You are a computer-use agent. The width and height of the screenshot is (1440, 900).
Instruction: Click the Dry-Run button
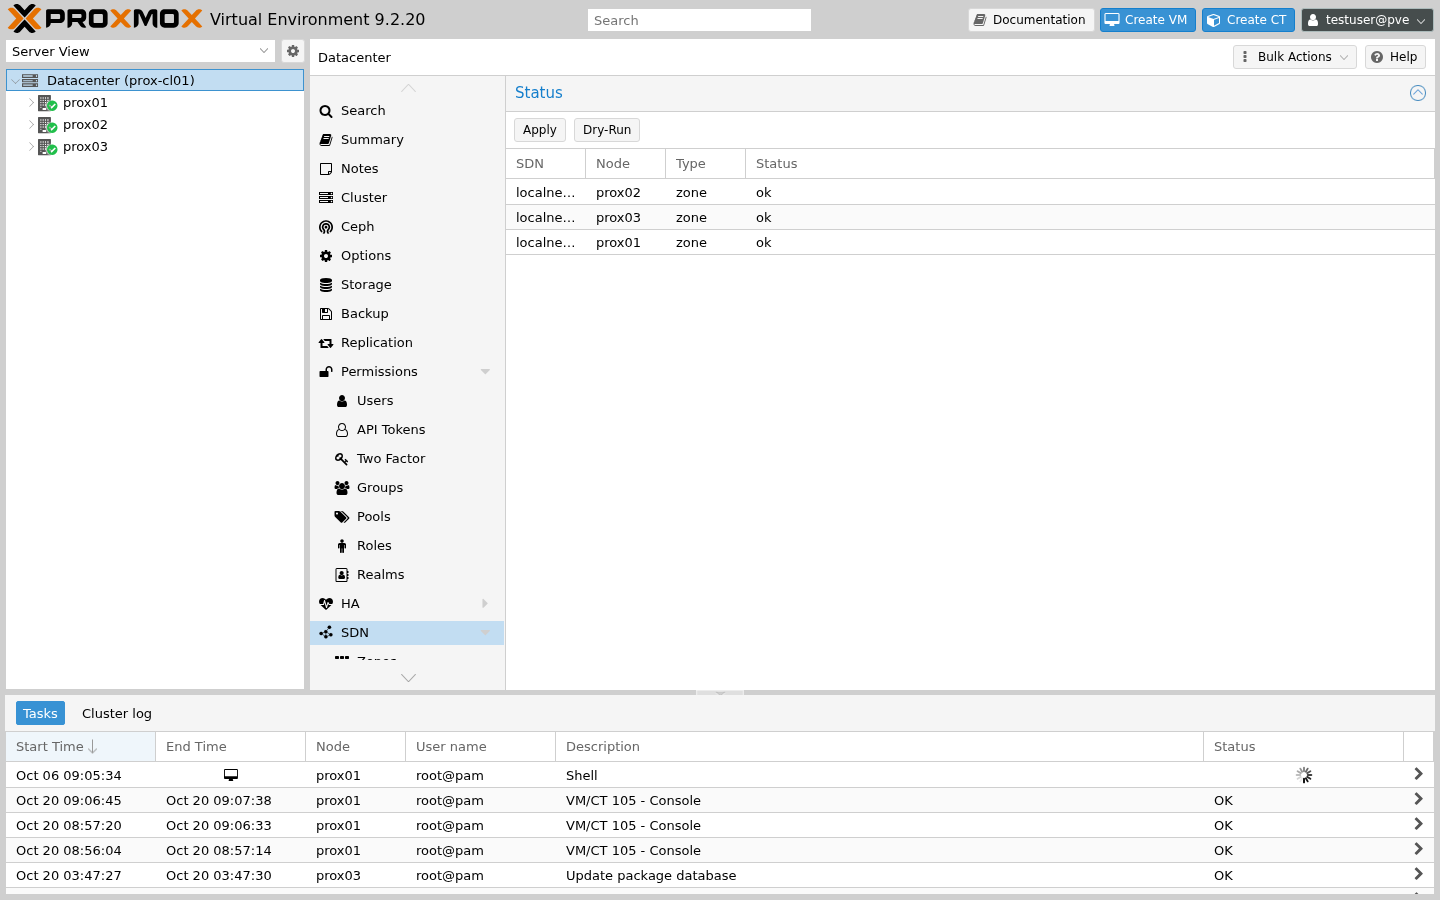coord(607,130)
